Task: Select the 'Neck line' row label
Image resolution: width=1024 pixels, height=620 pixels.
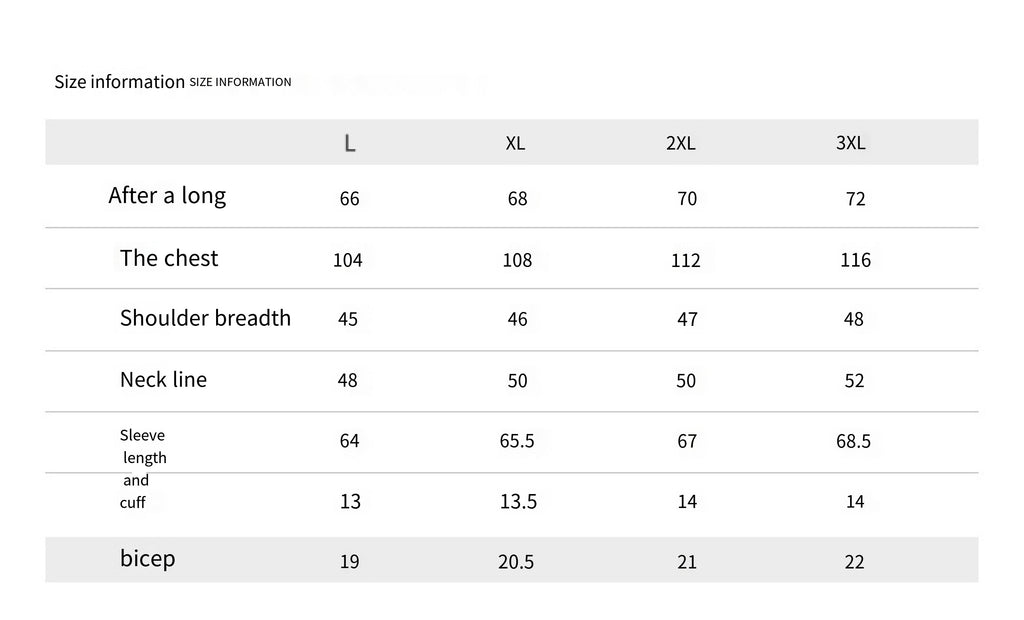Action: tap(163, 380)
